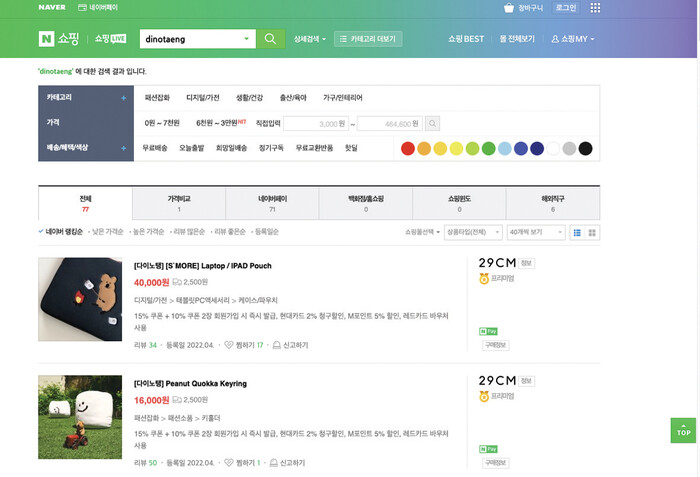The height and width of the screenshot is (477, 700).
Task: Select the 가격비교 tab
Action: (179, 204)
